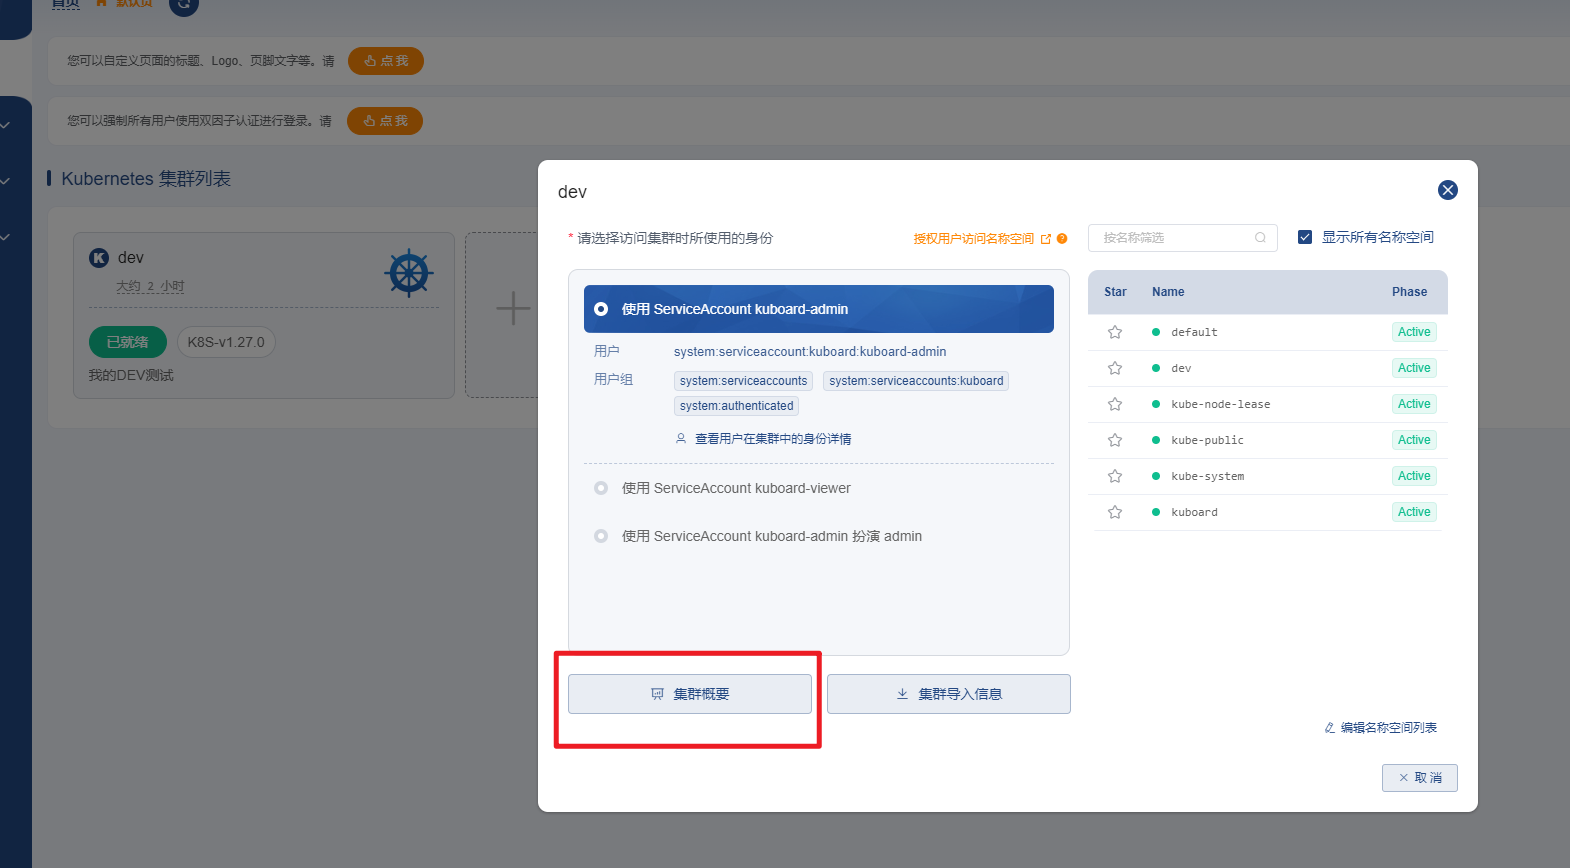Select kube-system namespace name
The image size is (1570, 868).
point(1207,476)
